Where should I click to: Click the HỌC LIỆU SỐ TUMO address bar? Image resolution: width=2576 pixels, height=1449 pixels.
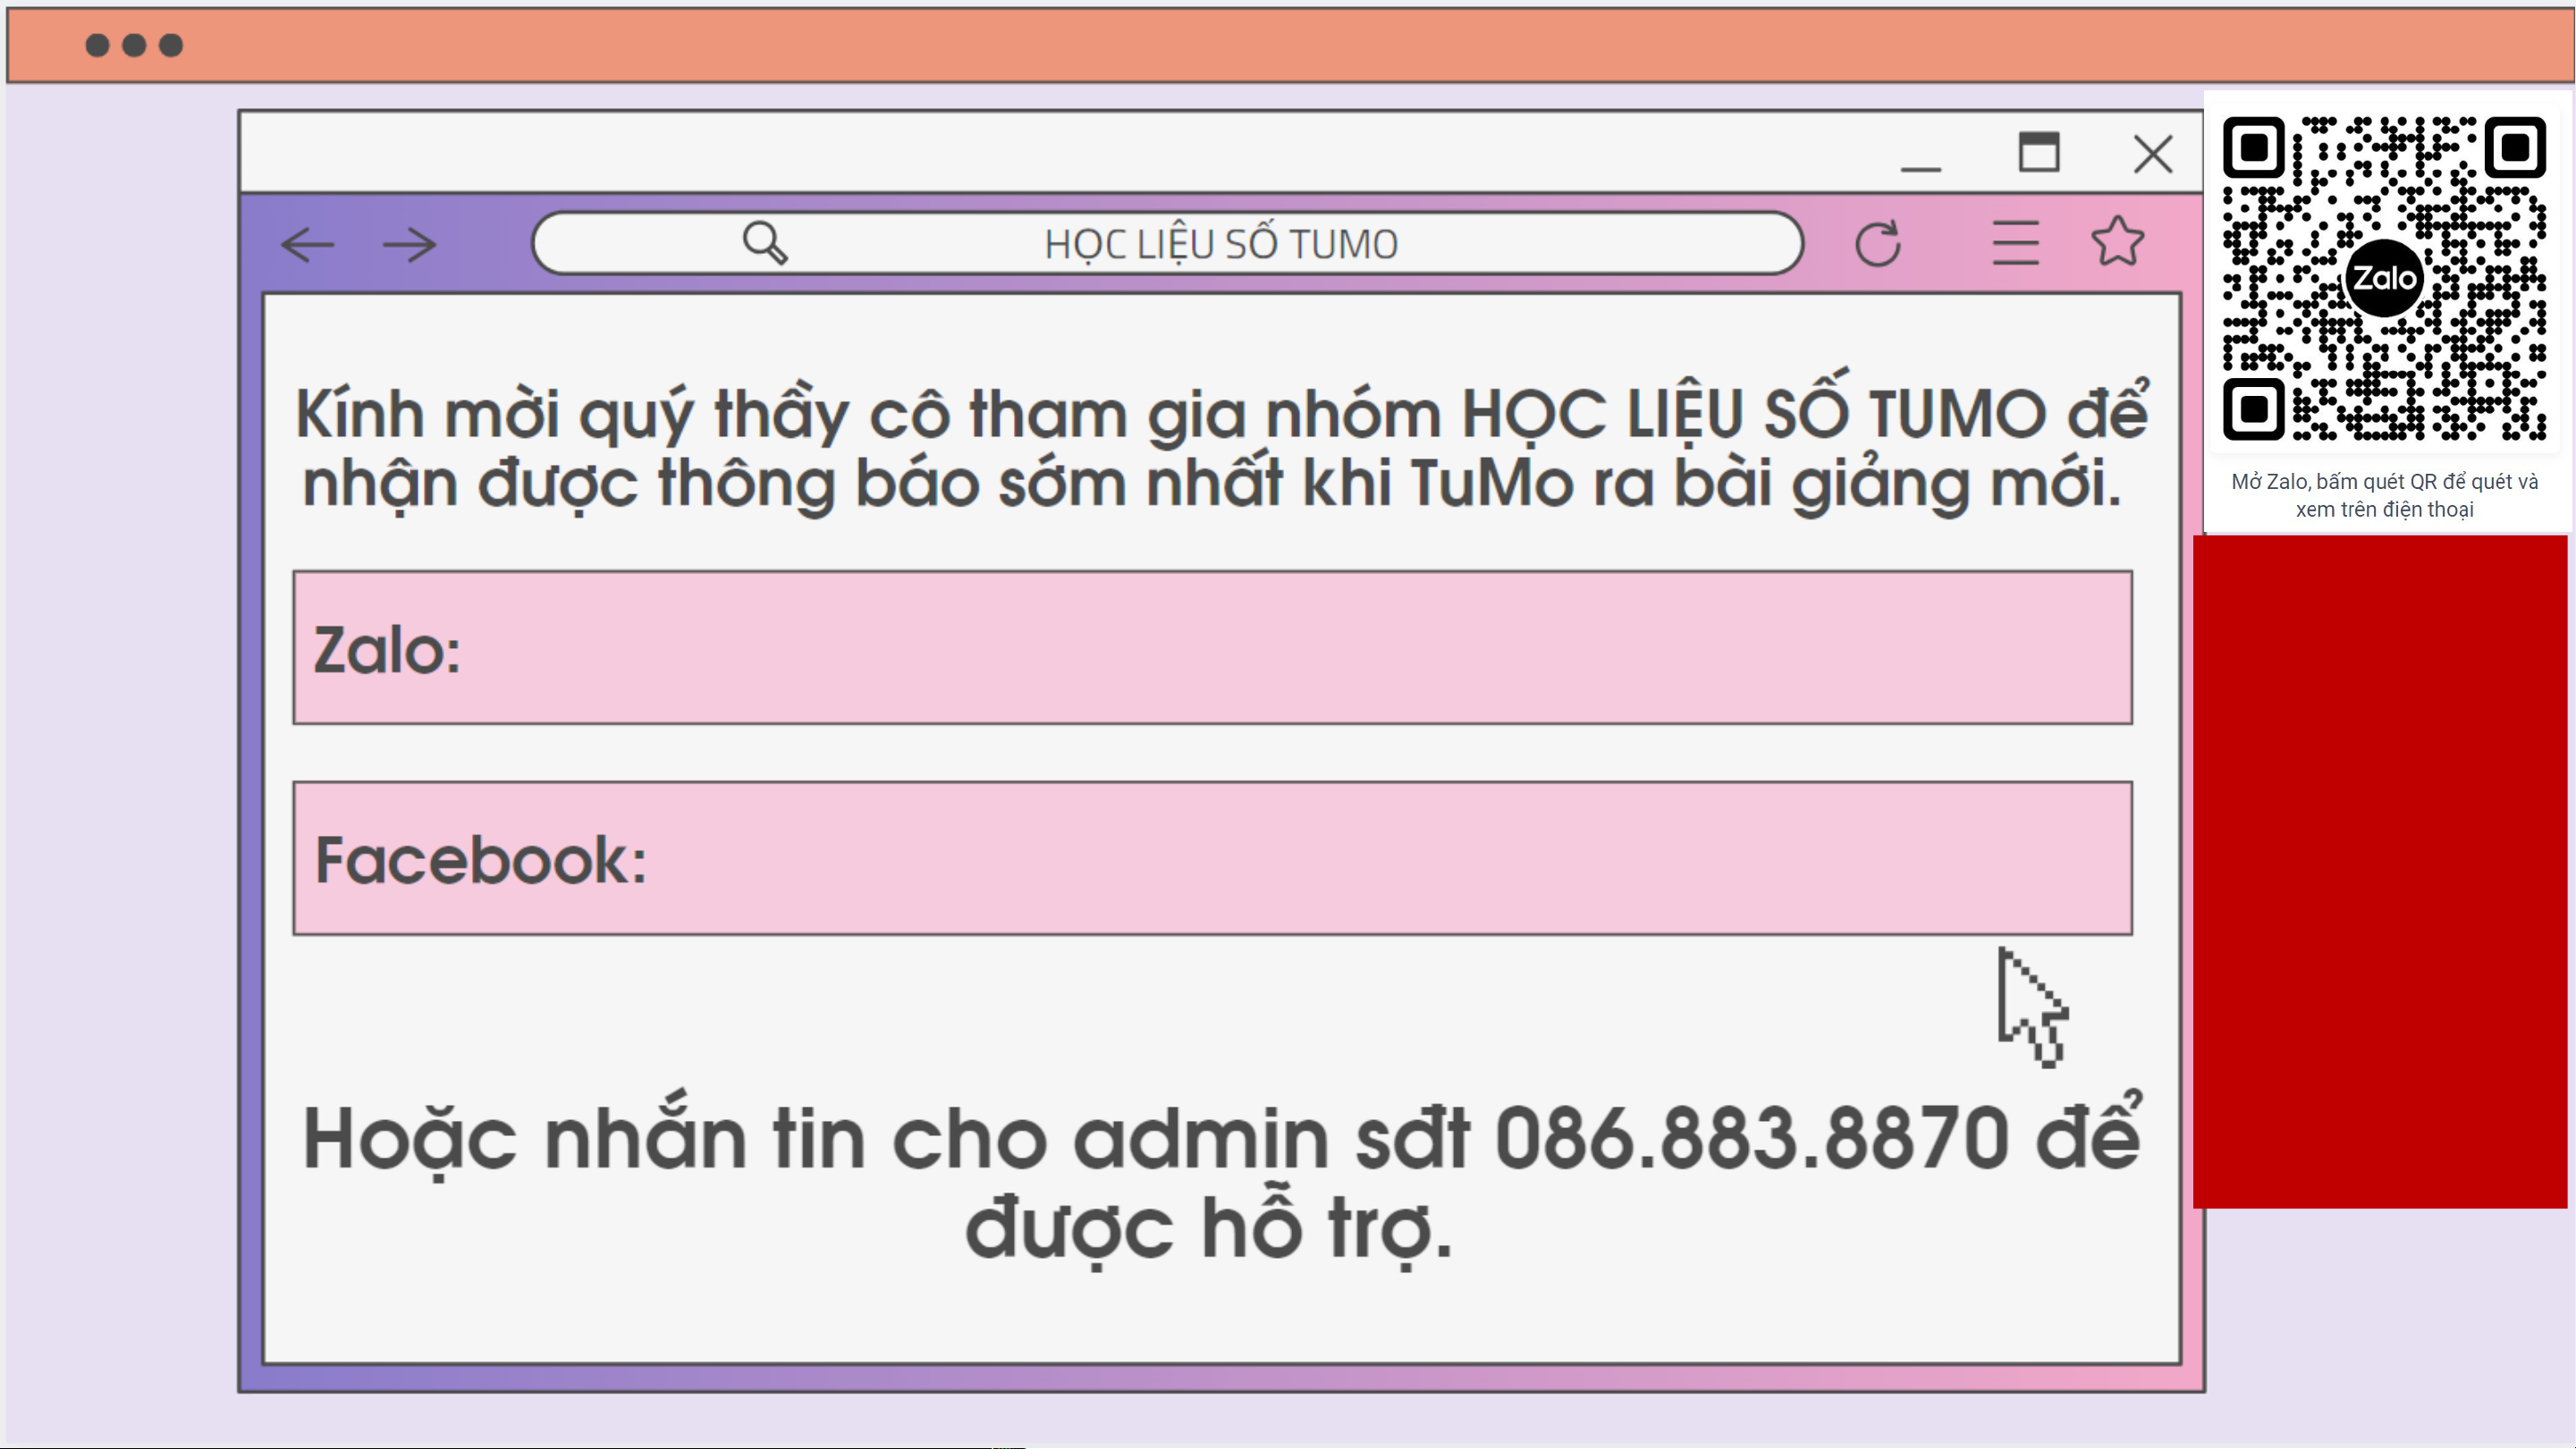pos(1167,243)
